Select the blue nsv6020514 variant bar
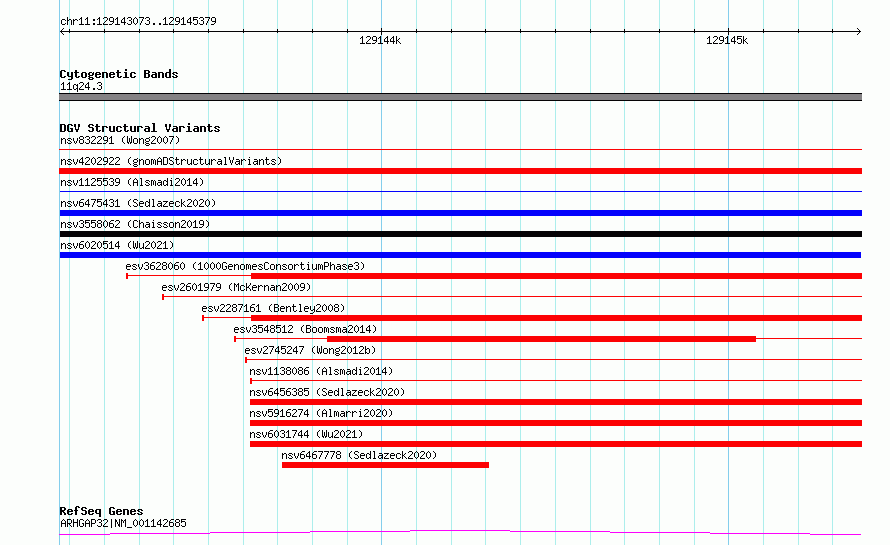Screen dimensions: 890x545 click(460, 255)
